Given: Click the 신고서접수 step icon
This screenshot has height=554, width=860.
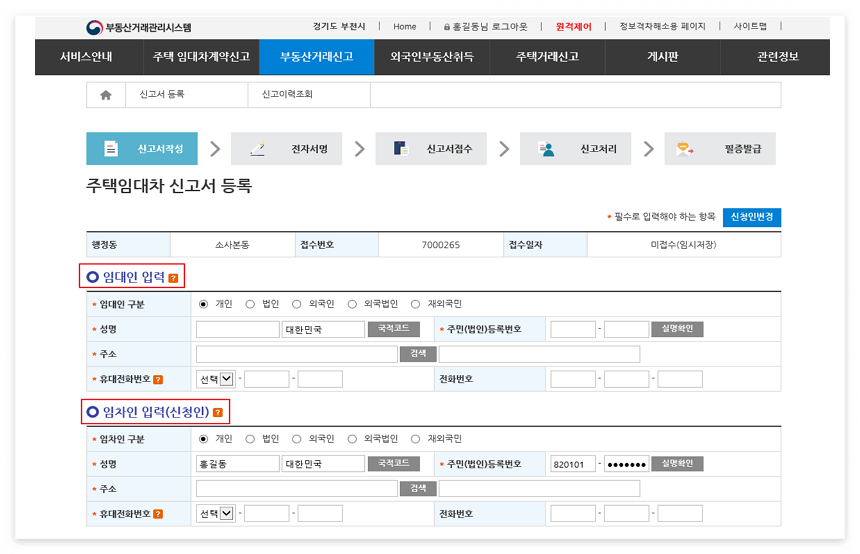Looking at the screenshot, I should [401, 149].
